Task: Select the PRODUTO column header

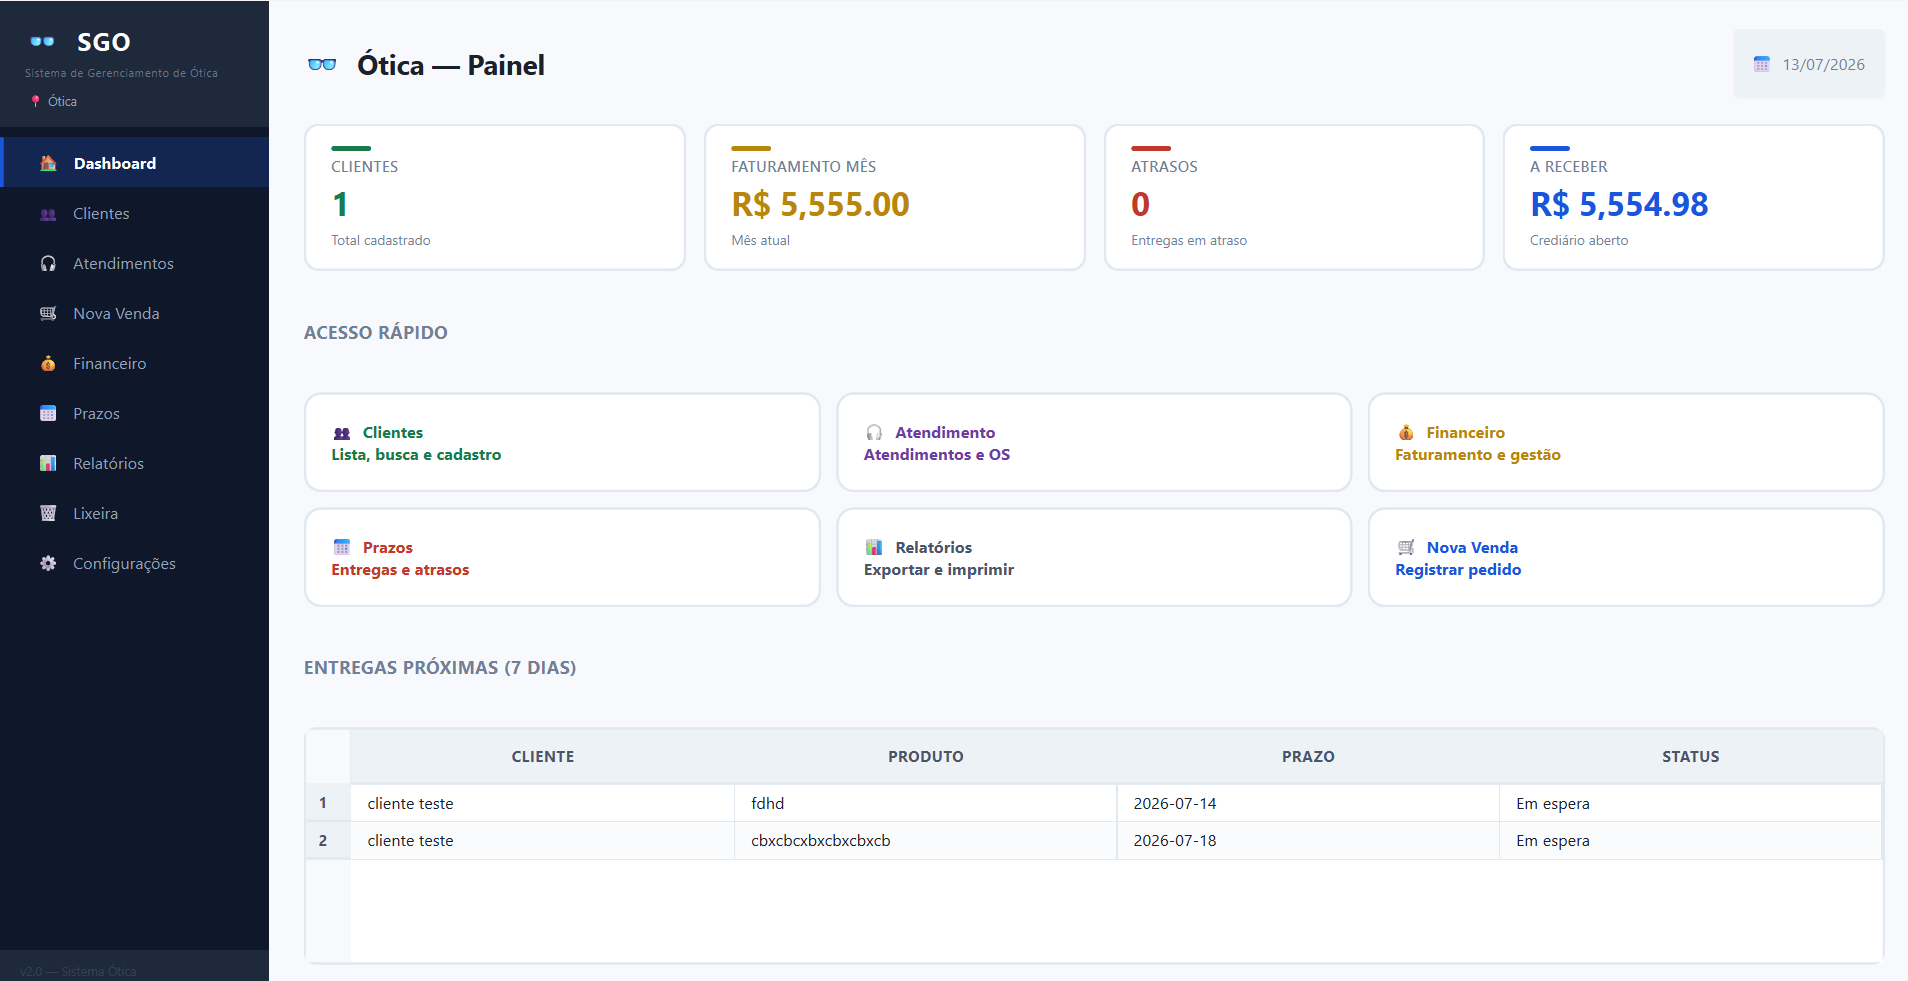Action: [x=926, y=757]
